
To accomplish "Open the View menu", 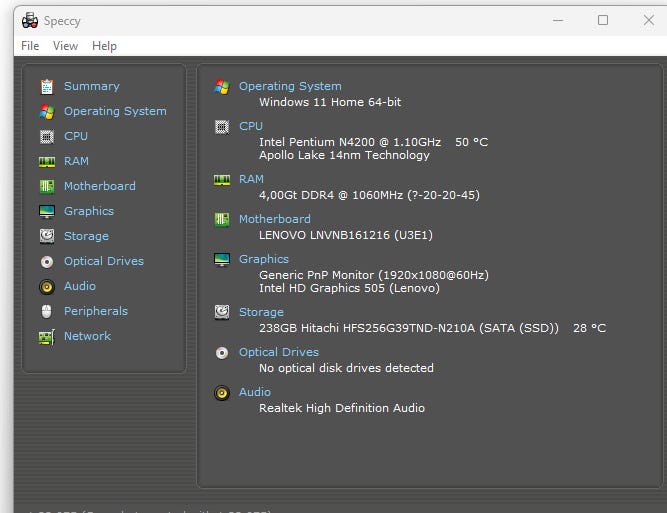I will [x=66, y=46].
